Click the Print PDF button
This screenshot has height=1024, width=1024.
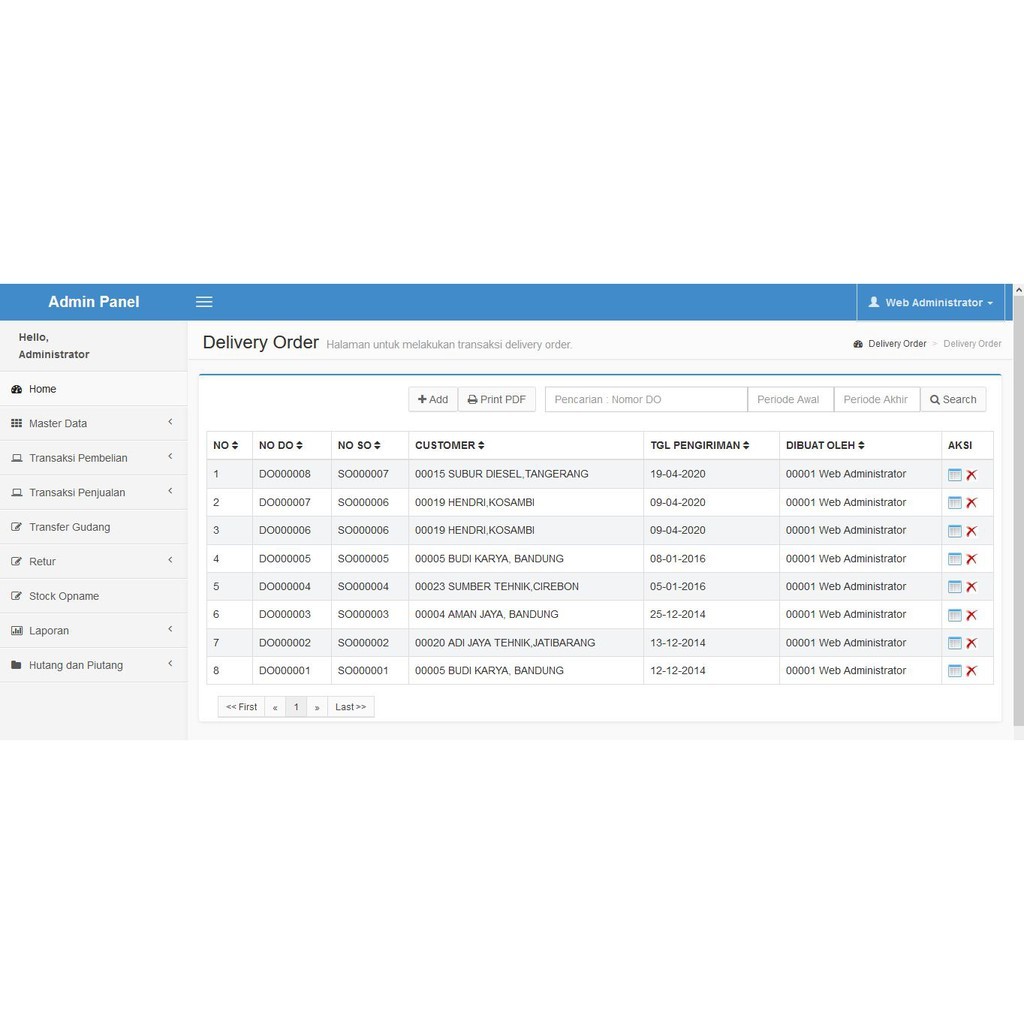[496, 398]
